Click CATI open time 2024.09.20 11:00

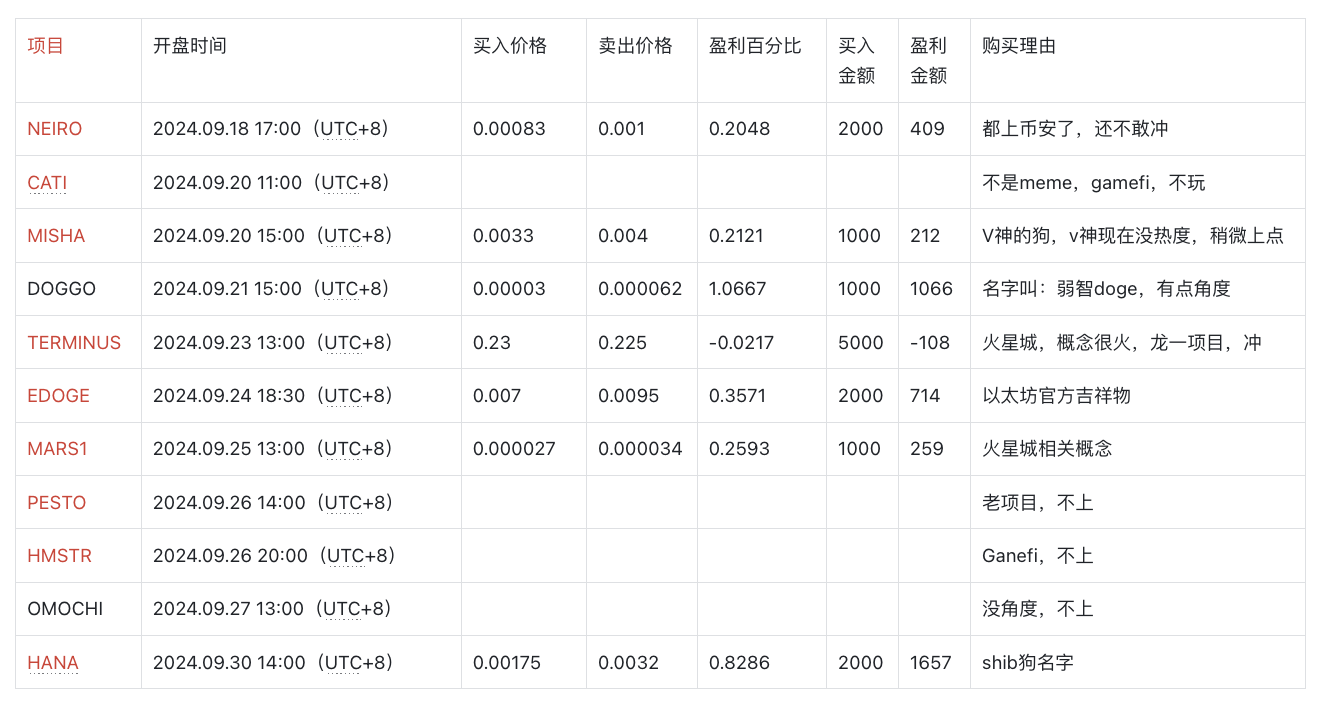tap(275, 183)
